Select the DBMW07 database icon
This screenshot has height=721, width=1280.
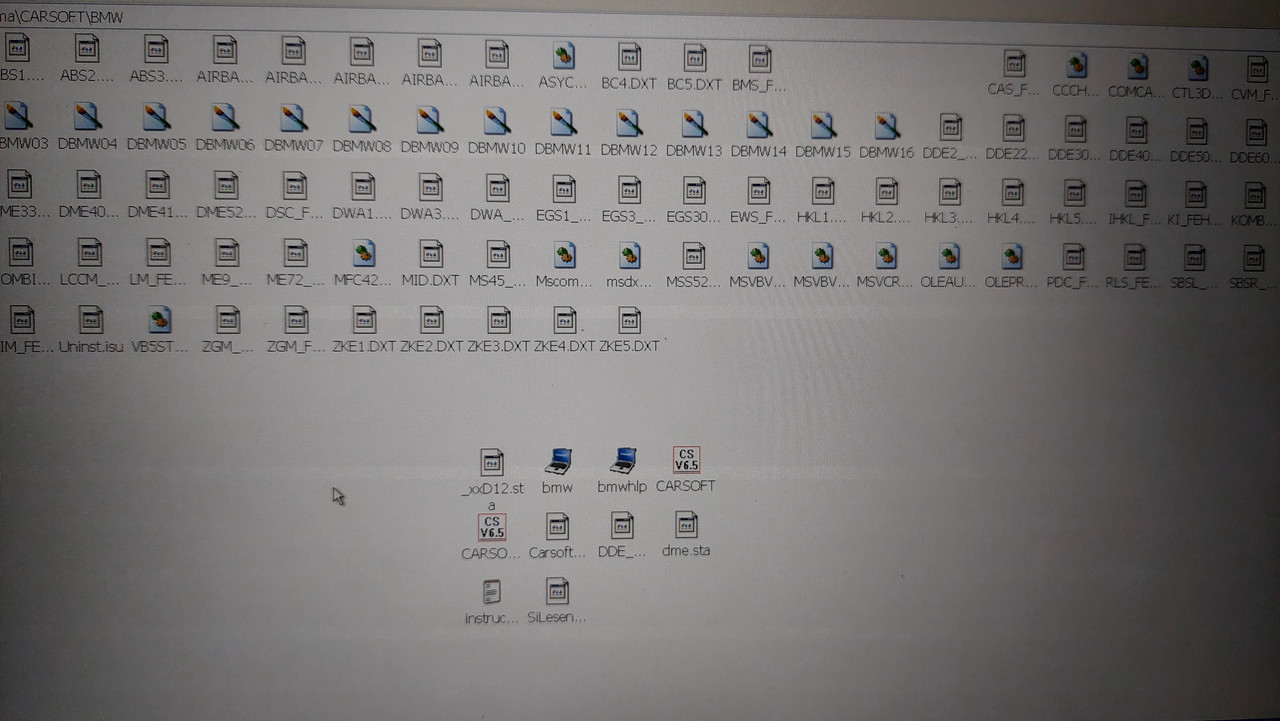tap(293, 119)
